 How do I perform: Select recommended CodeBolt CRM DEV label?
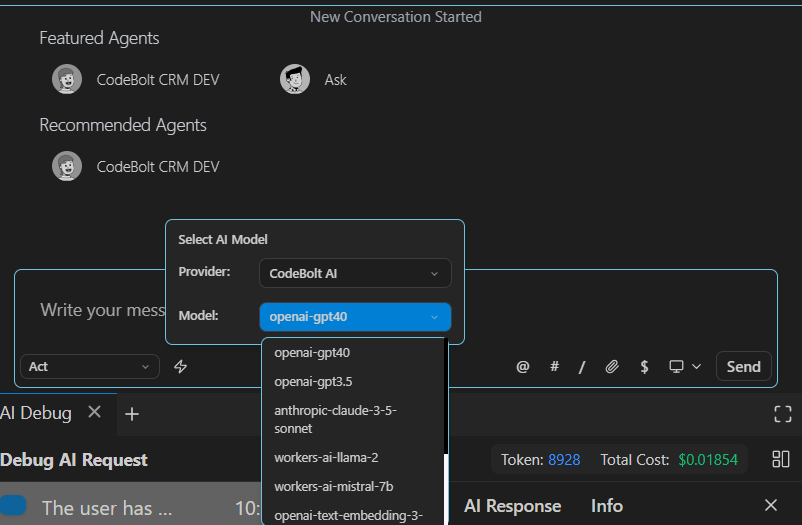[158, 167]
